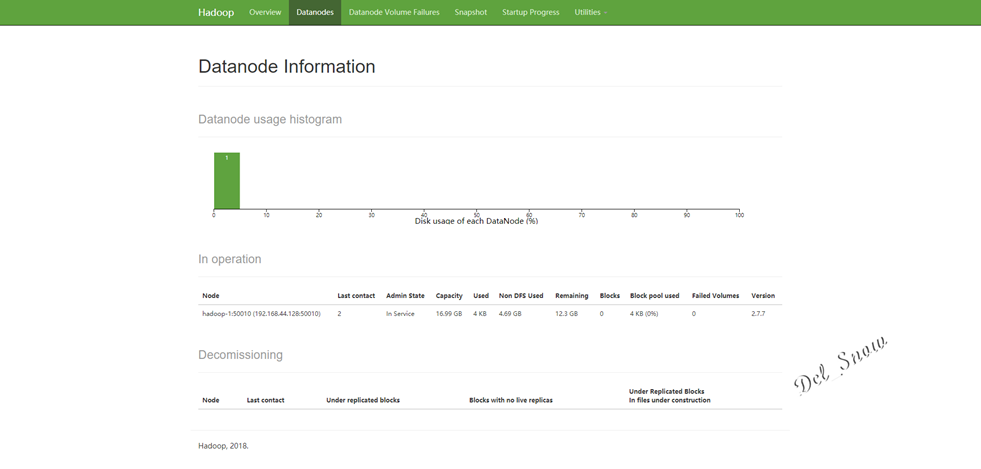Open the Overview tab
This screenshot has height=469, width=981.
tap(265, 13)
